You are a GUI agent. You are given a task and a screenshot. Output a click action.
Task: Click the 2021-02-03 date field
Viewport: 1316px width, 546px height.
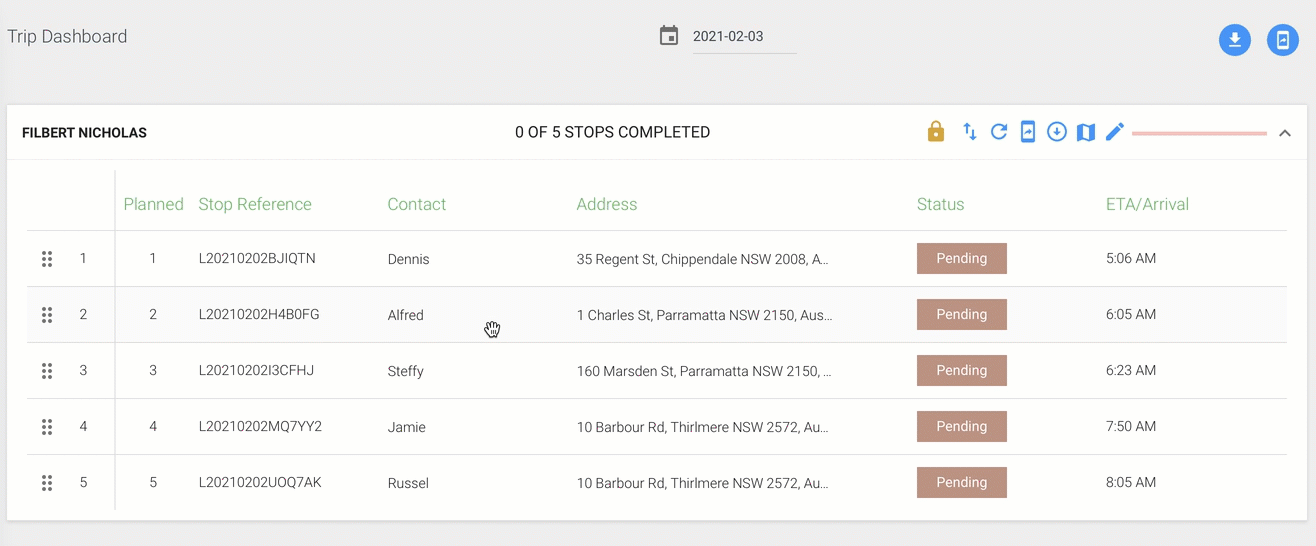pyautogui.click(x=744, y=36)
